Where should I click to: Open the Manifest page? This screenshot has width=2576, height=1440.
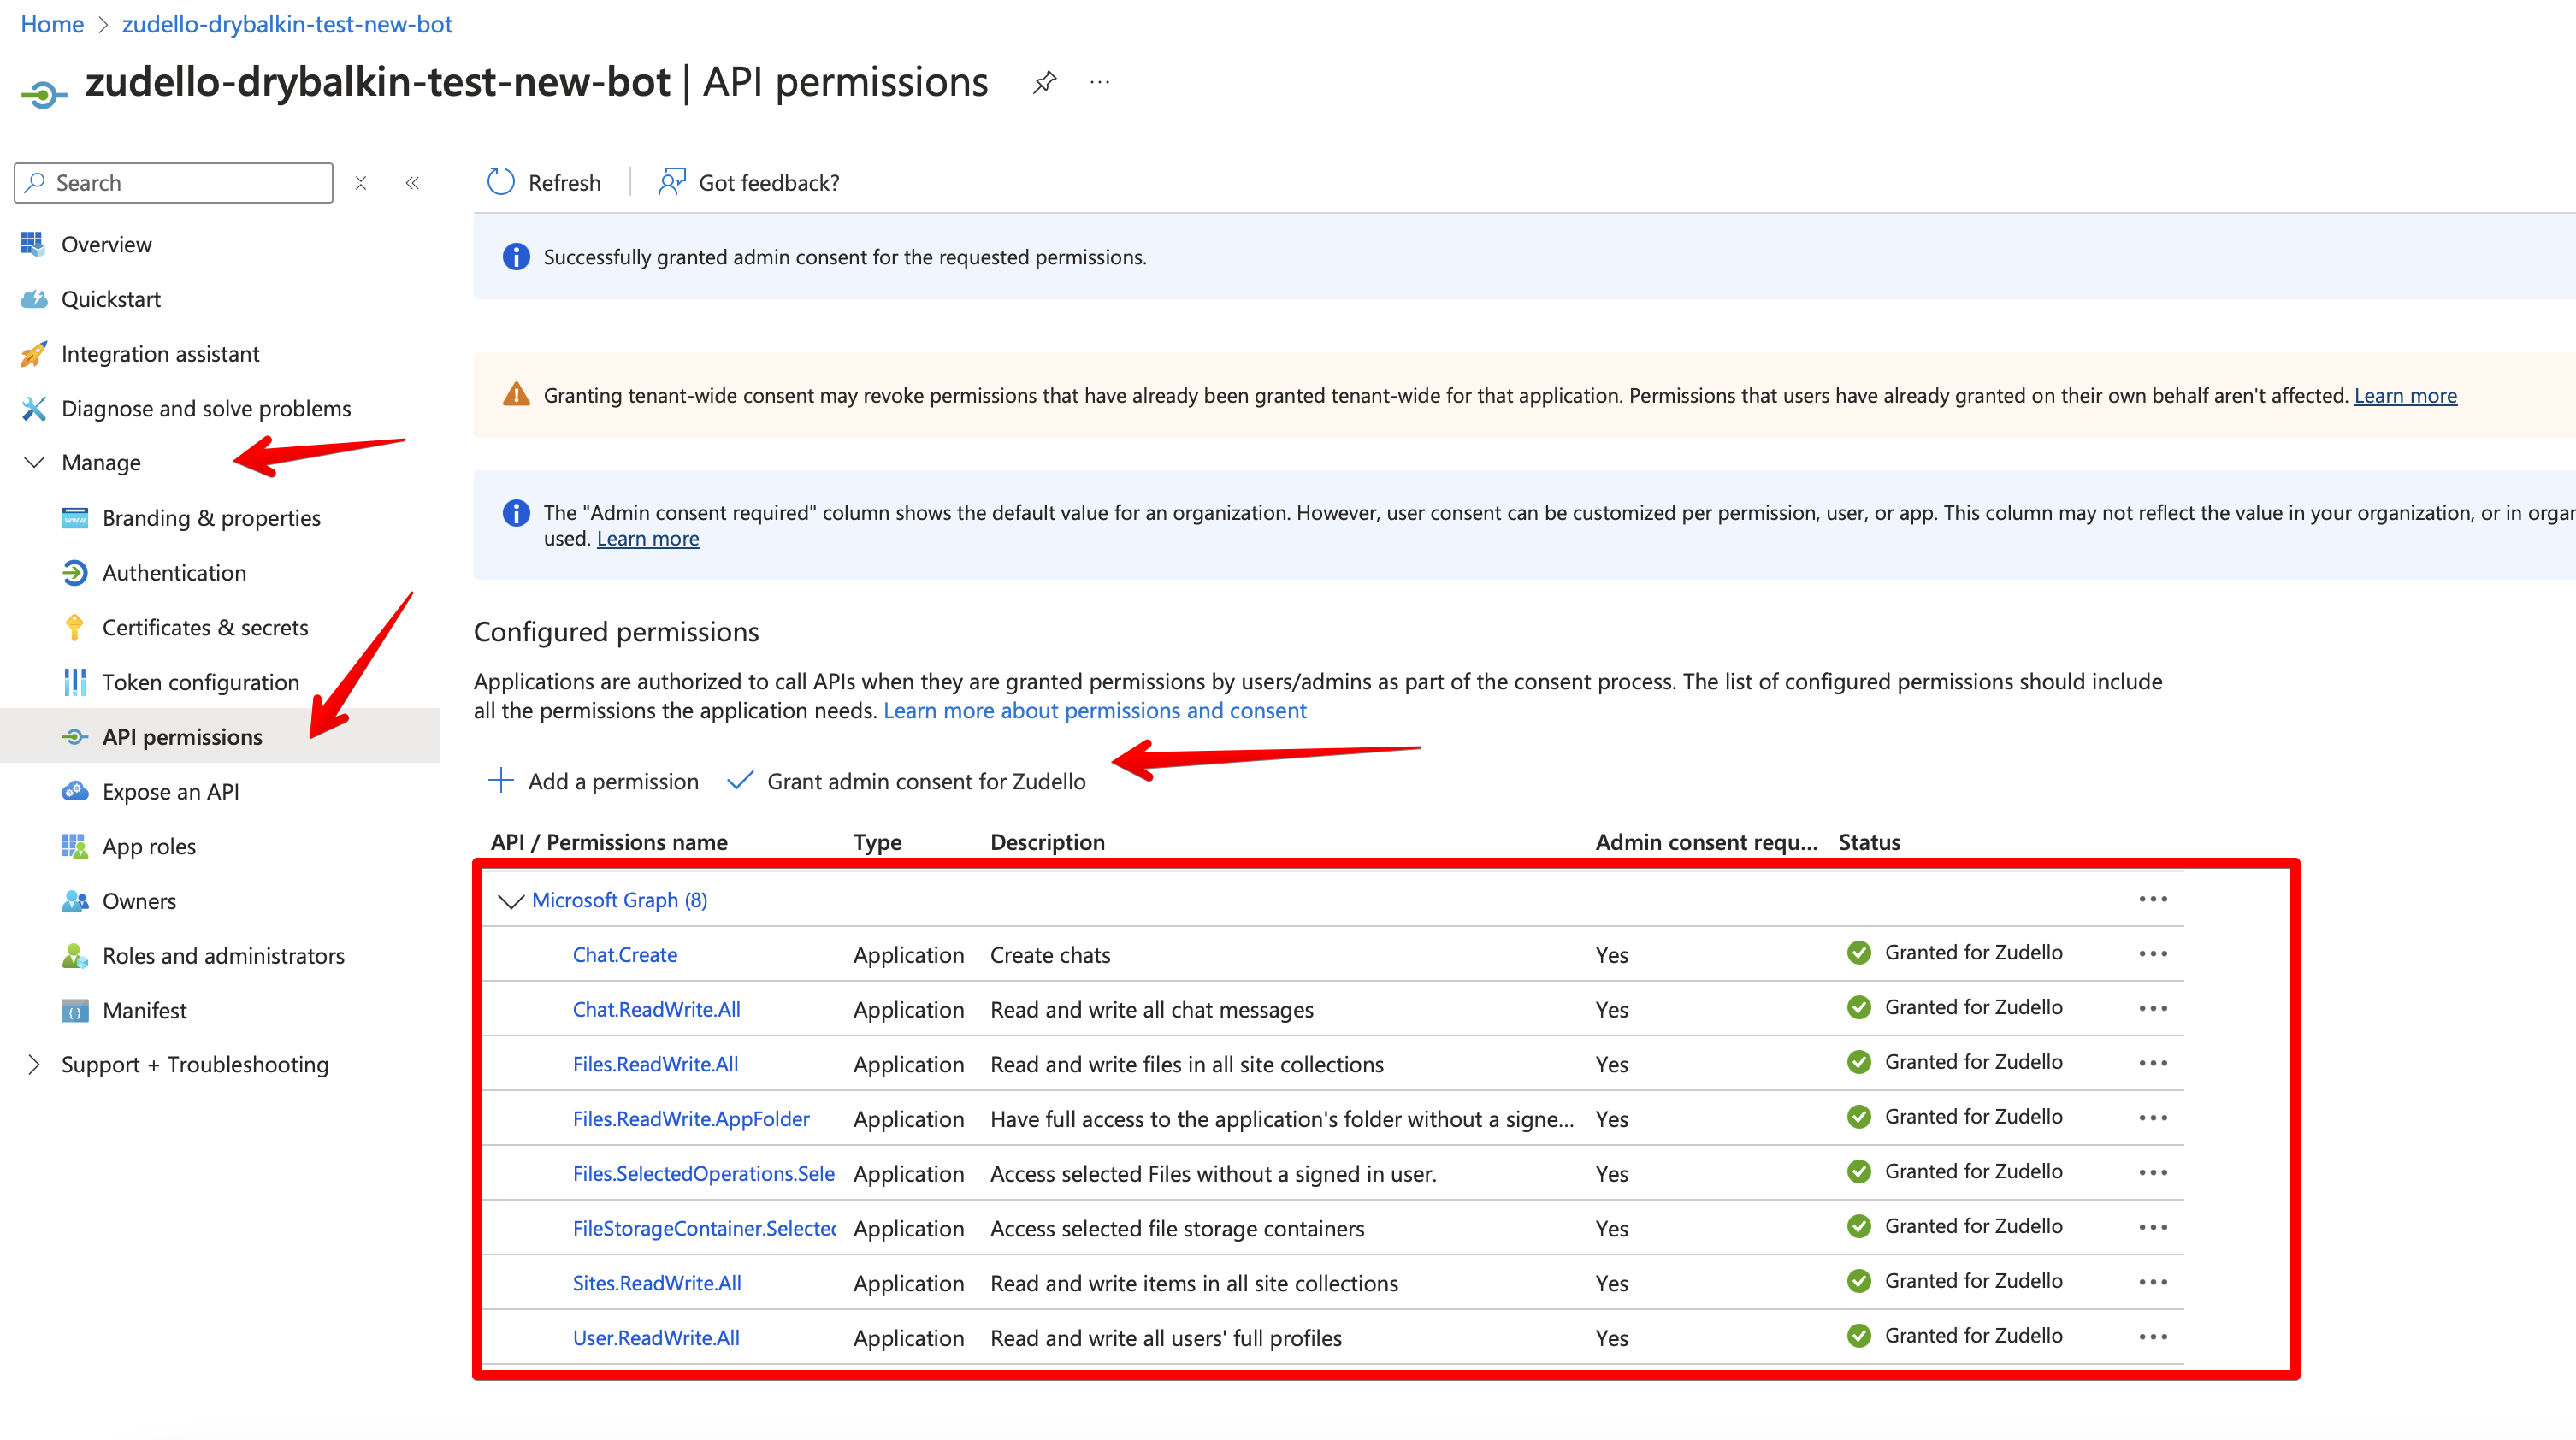coord(144,1010)
